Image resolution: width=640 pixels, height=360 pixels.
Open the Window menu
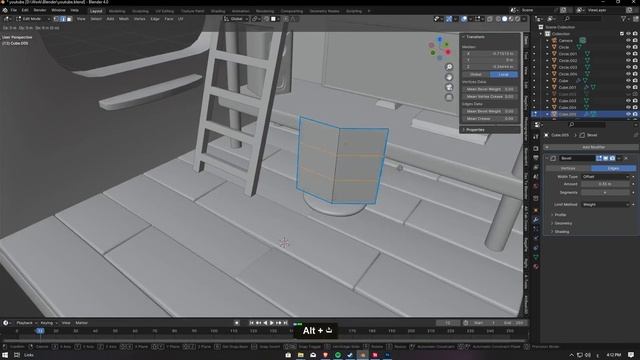(58, 10)
